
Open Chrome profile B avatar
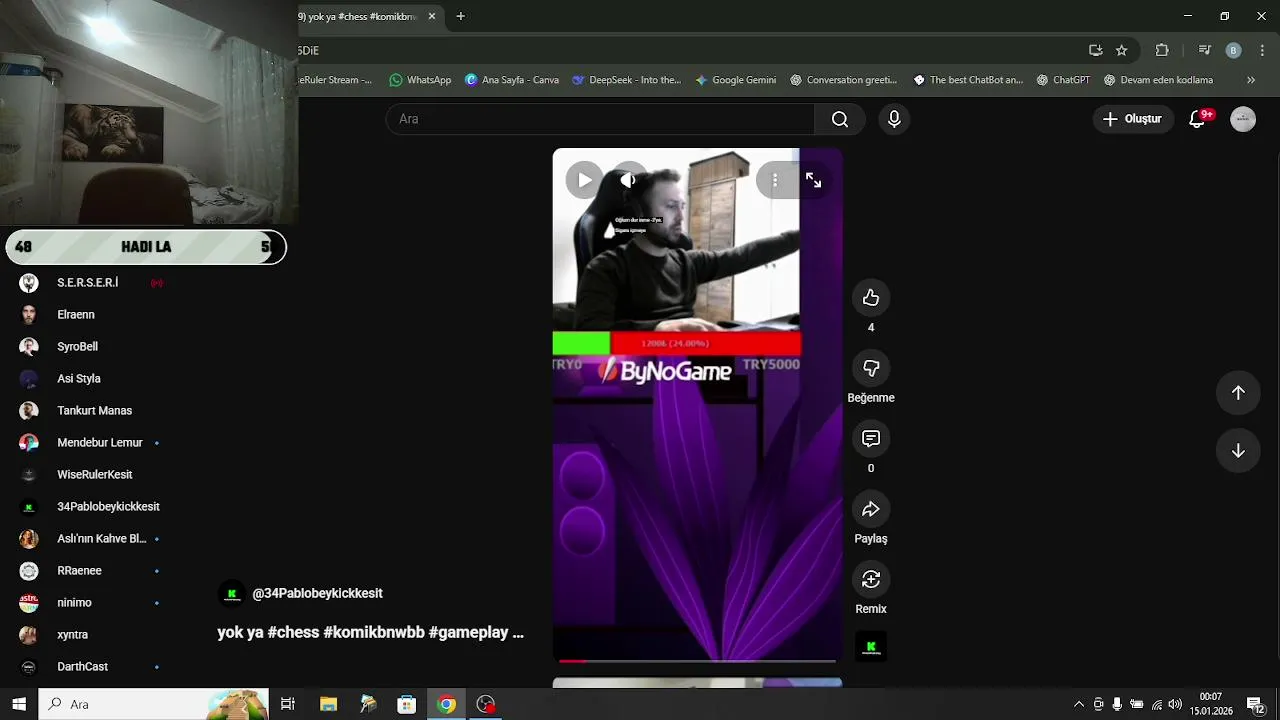coord(1233,50)
